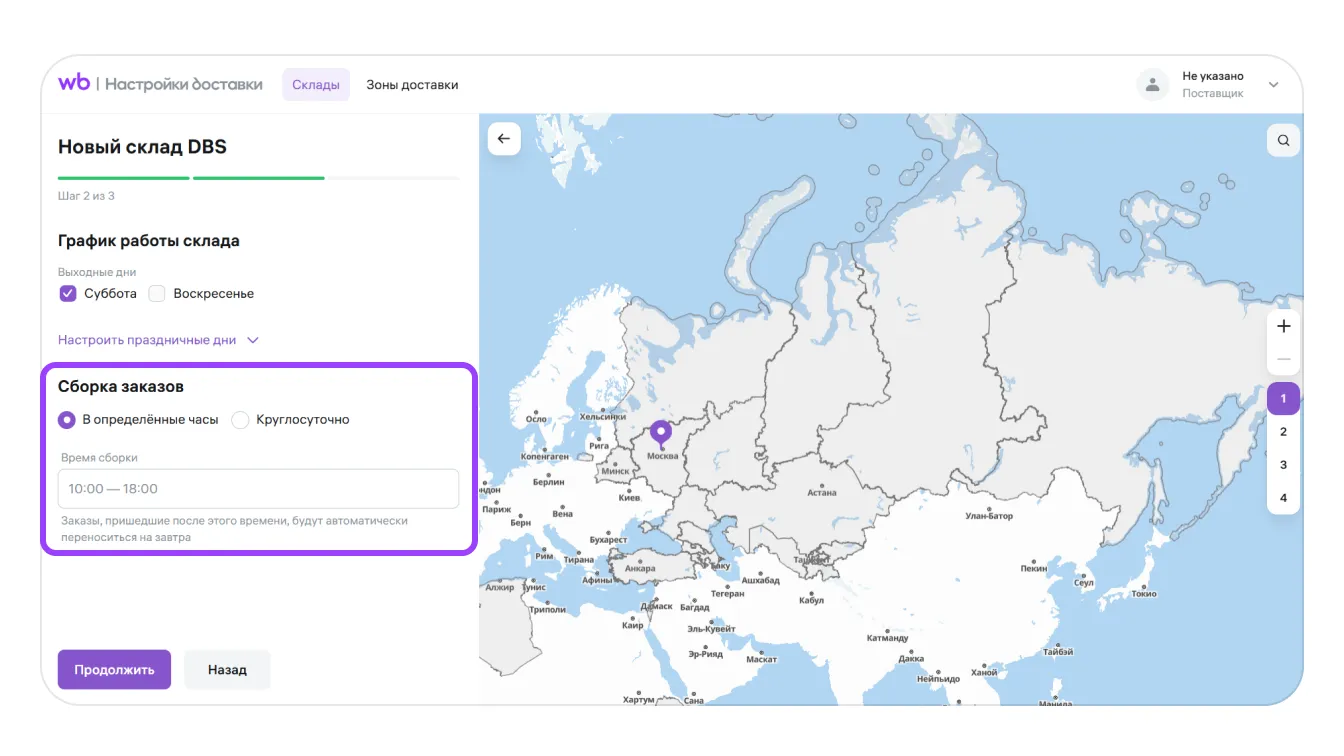
Task: Click the user avatar icon
Action: click(1153, 85)
